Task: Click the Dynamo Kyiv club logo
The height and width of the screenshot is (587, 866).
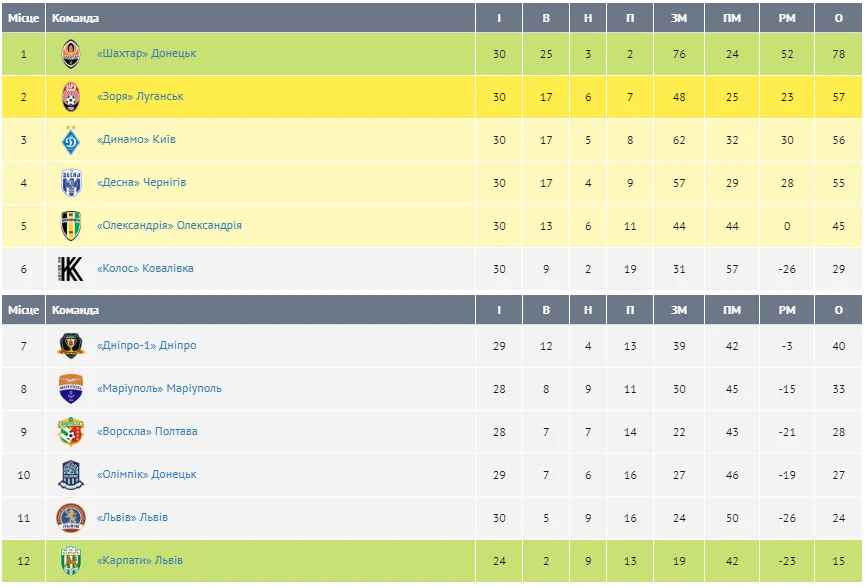Action: 70,140
